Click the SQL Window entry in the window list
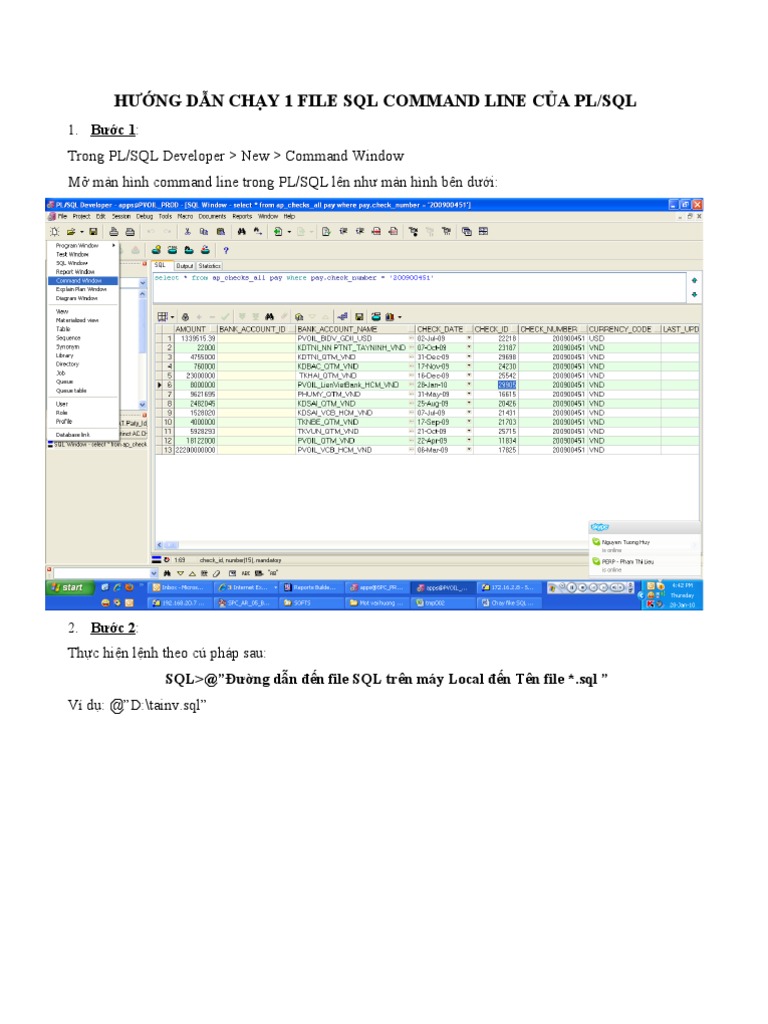 [x=98, y=444]
